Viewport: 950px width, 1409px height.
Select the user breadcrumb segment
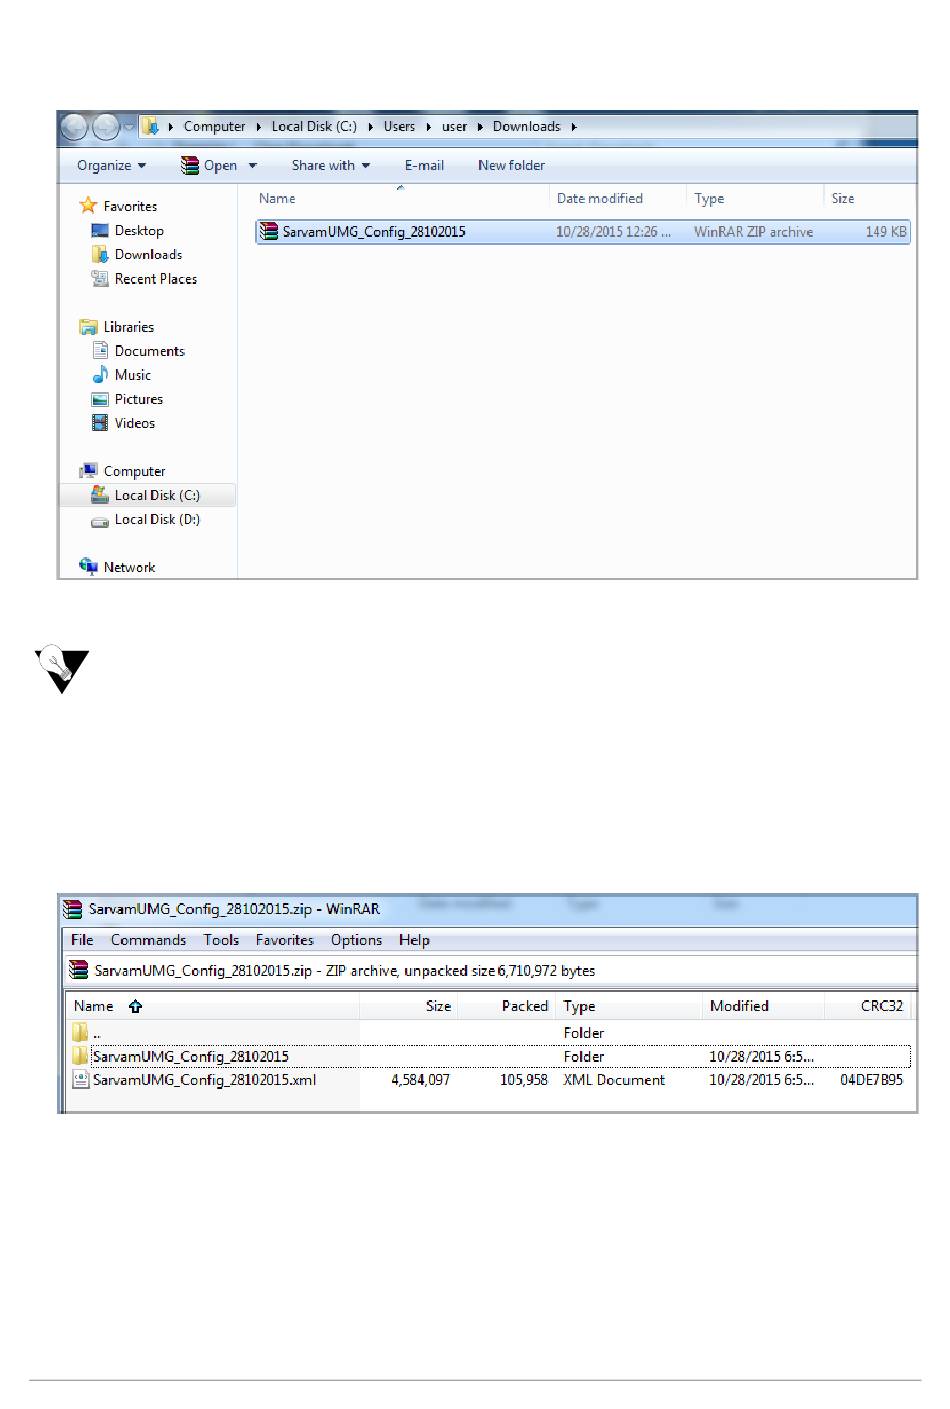pos(454,126)
